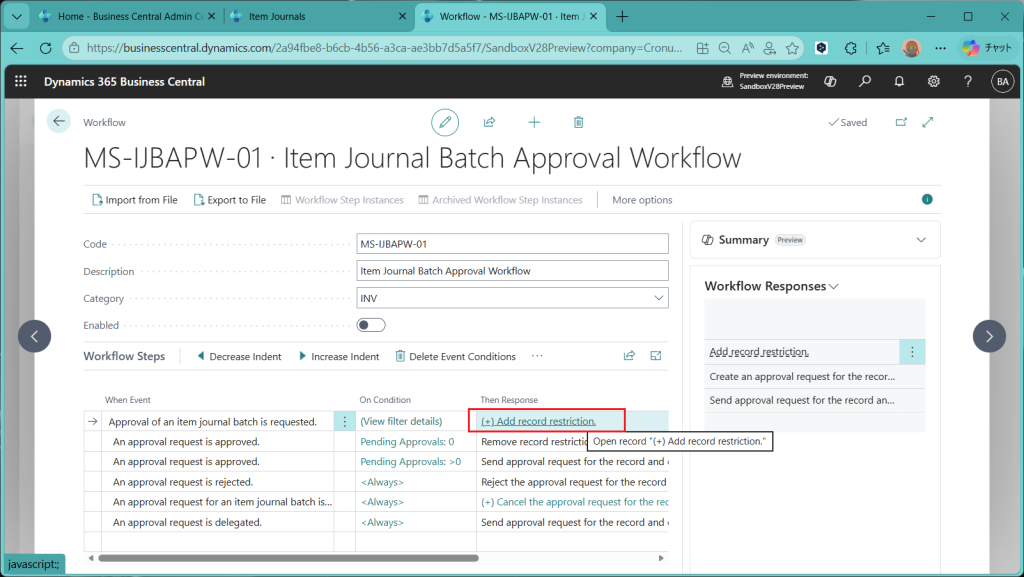Viewport: 1024px width, 577px height.
Task: Click the Dynamics 365 search magnifier icon
Action: tap(865, 82)
